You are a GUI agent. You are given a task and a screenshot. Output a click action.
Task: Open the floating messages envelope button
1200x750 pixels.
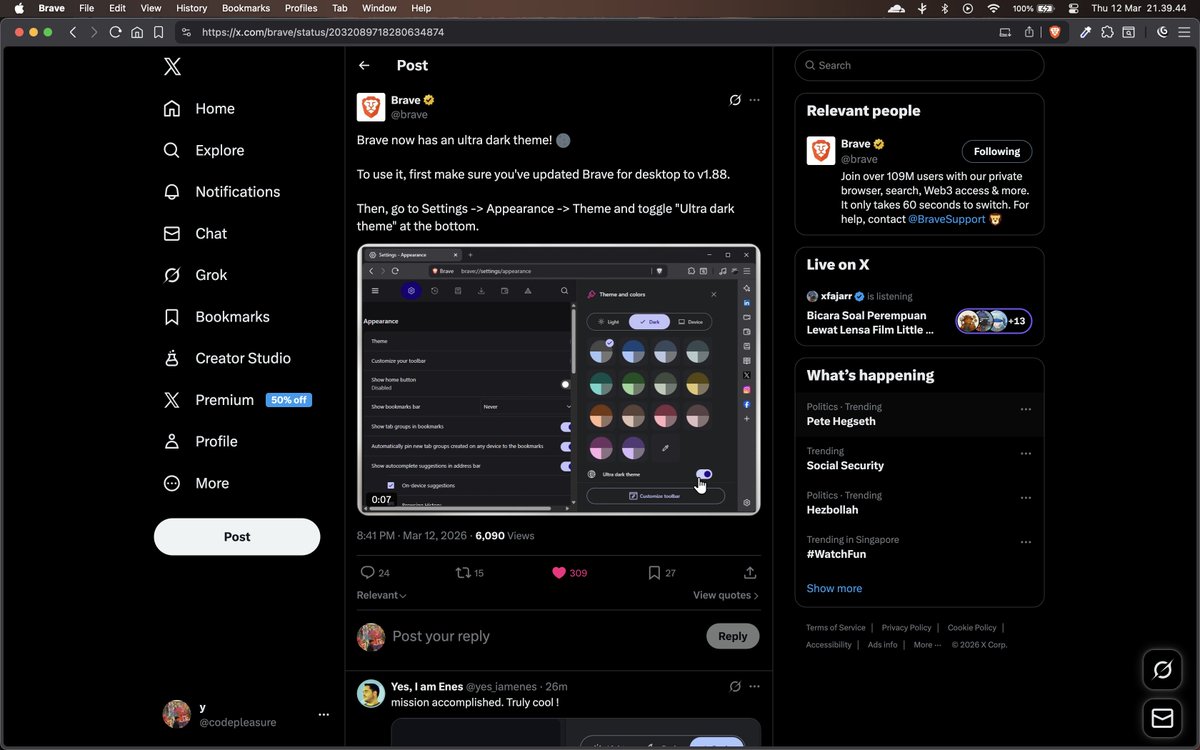pyautogui.click(x=1162, y=718)
